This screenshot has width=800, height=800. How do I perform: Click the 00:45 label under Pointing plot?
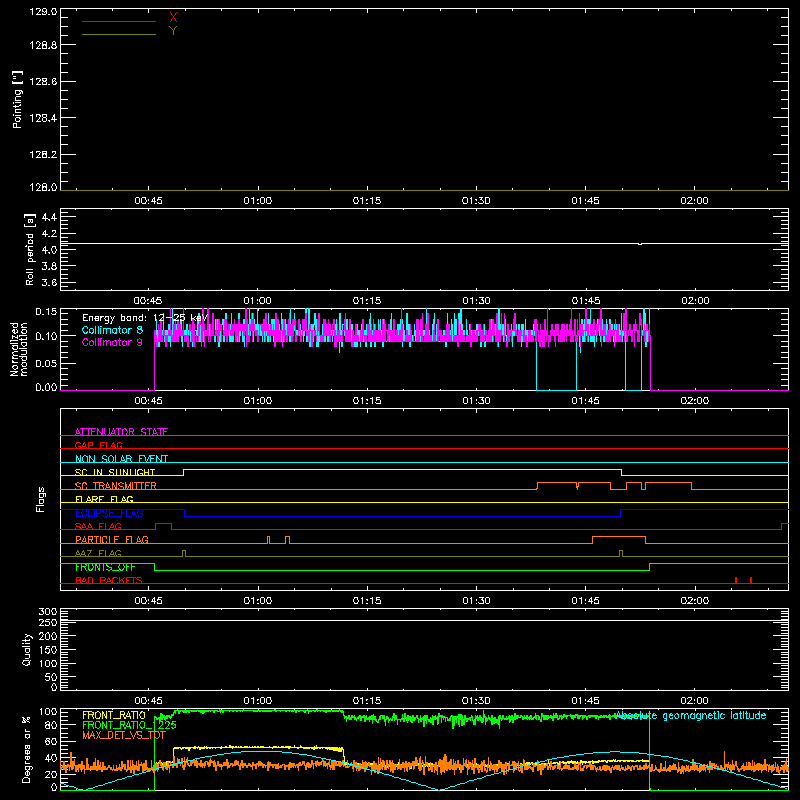(148, 201)
